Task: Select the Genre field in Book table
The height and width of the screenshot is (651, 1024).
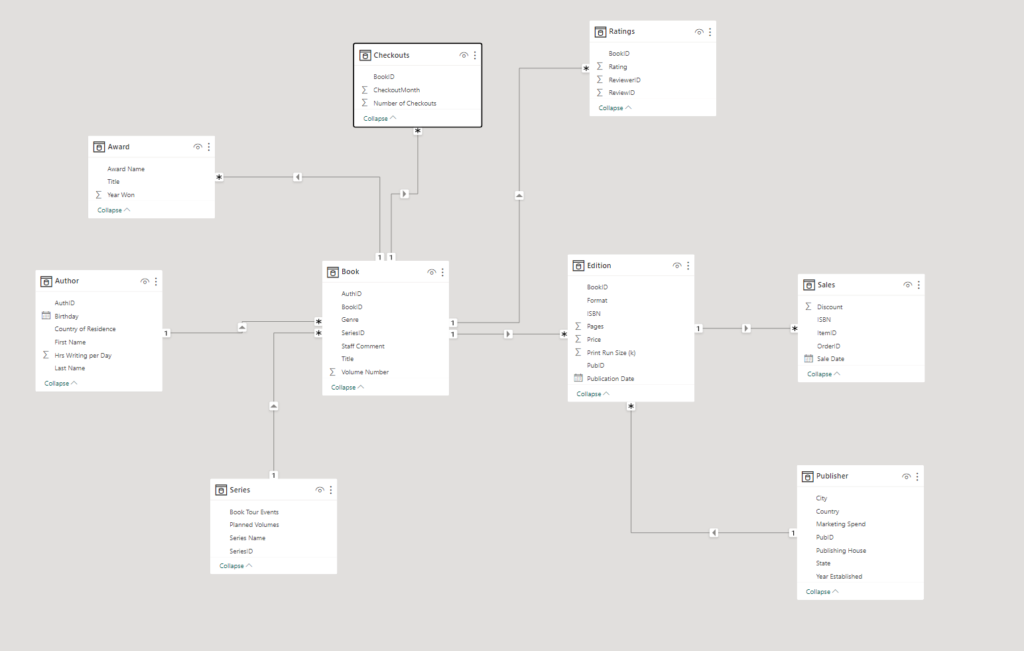Action: pos(350,320)
